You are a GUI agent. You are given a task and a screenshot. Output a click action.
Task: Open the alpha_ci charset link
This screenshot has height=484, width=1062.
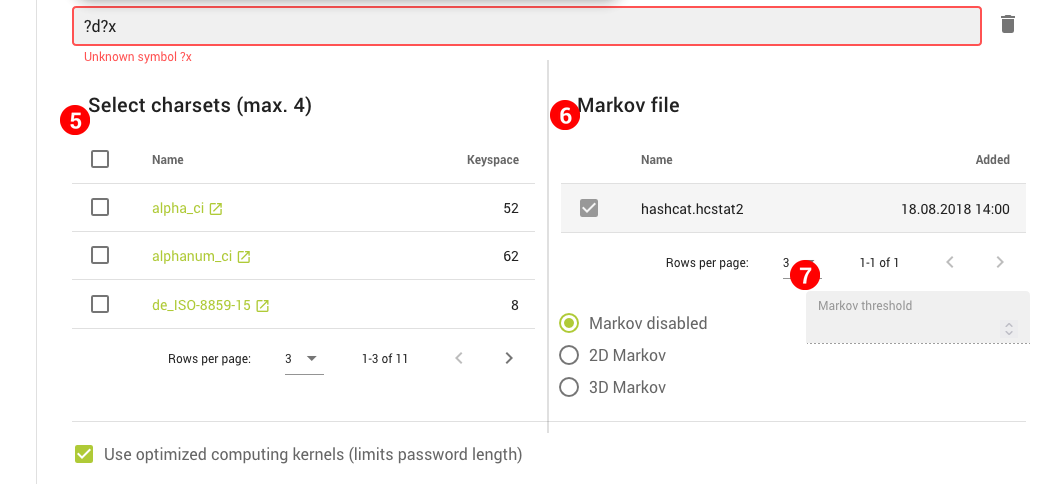pos(178,208)
